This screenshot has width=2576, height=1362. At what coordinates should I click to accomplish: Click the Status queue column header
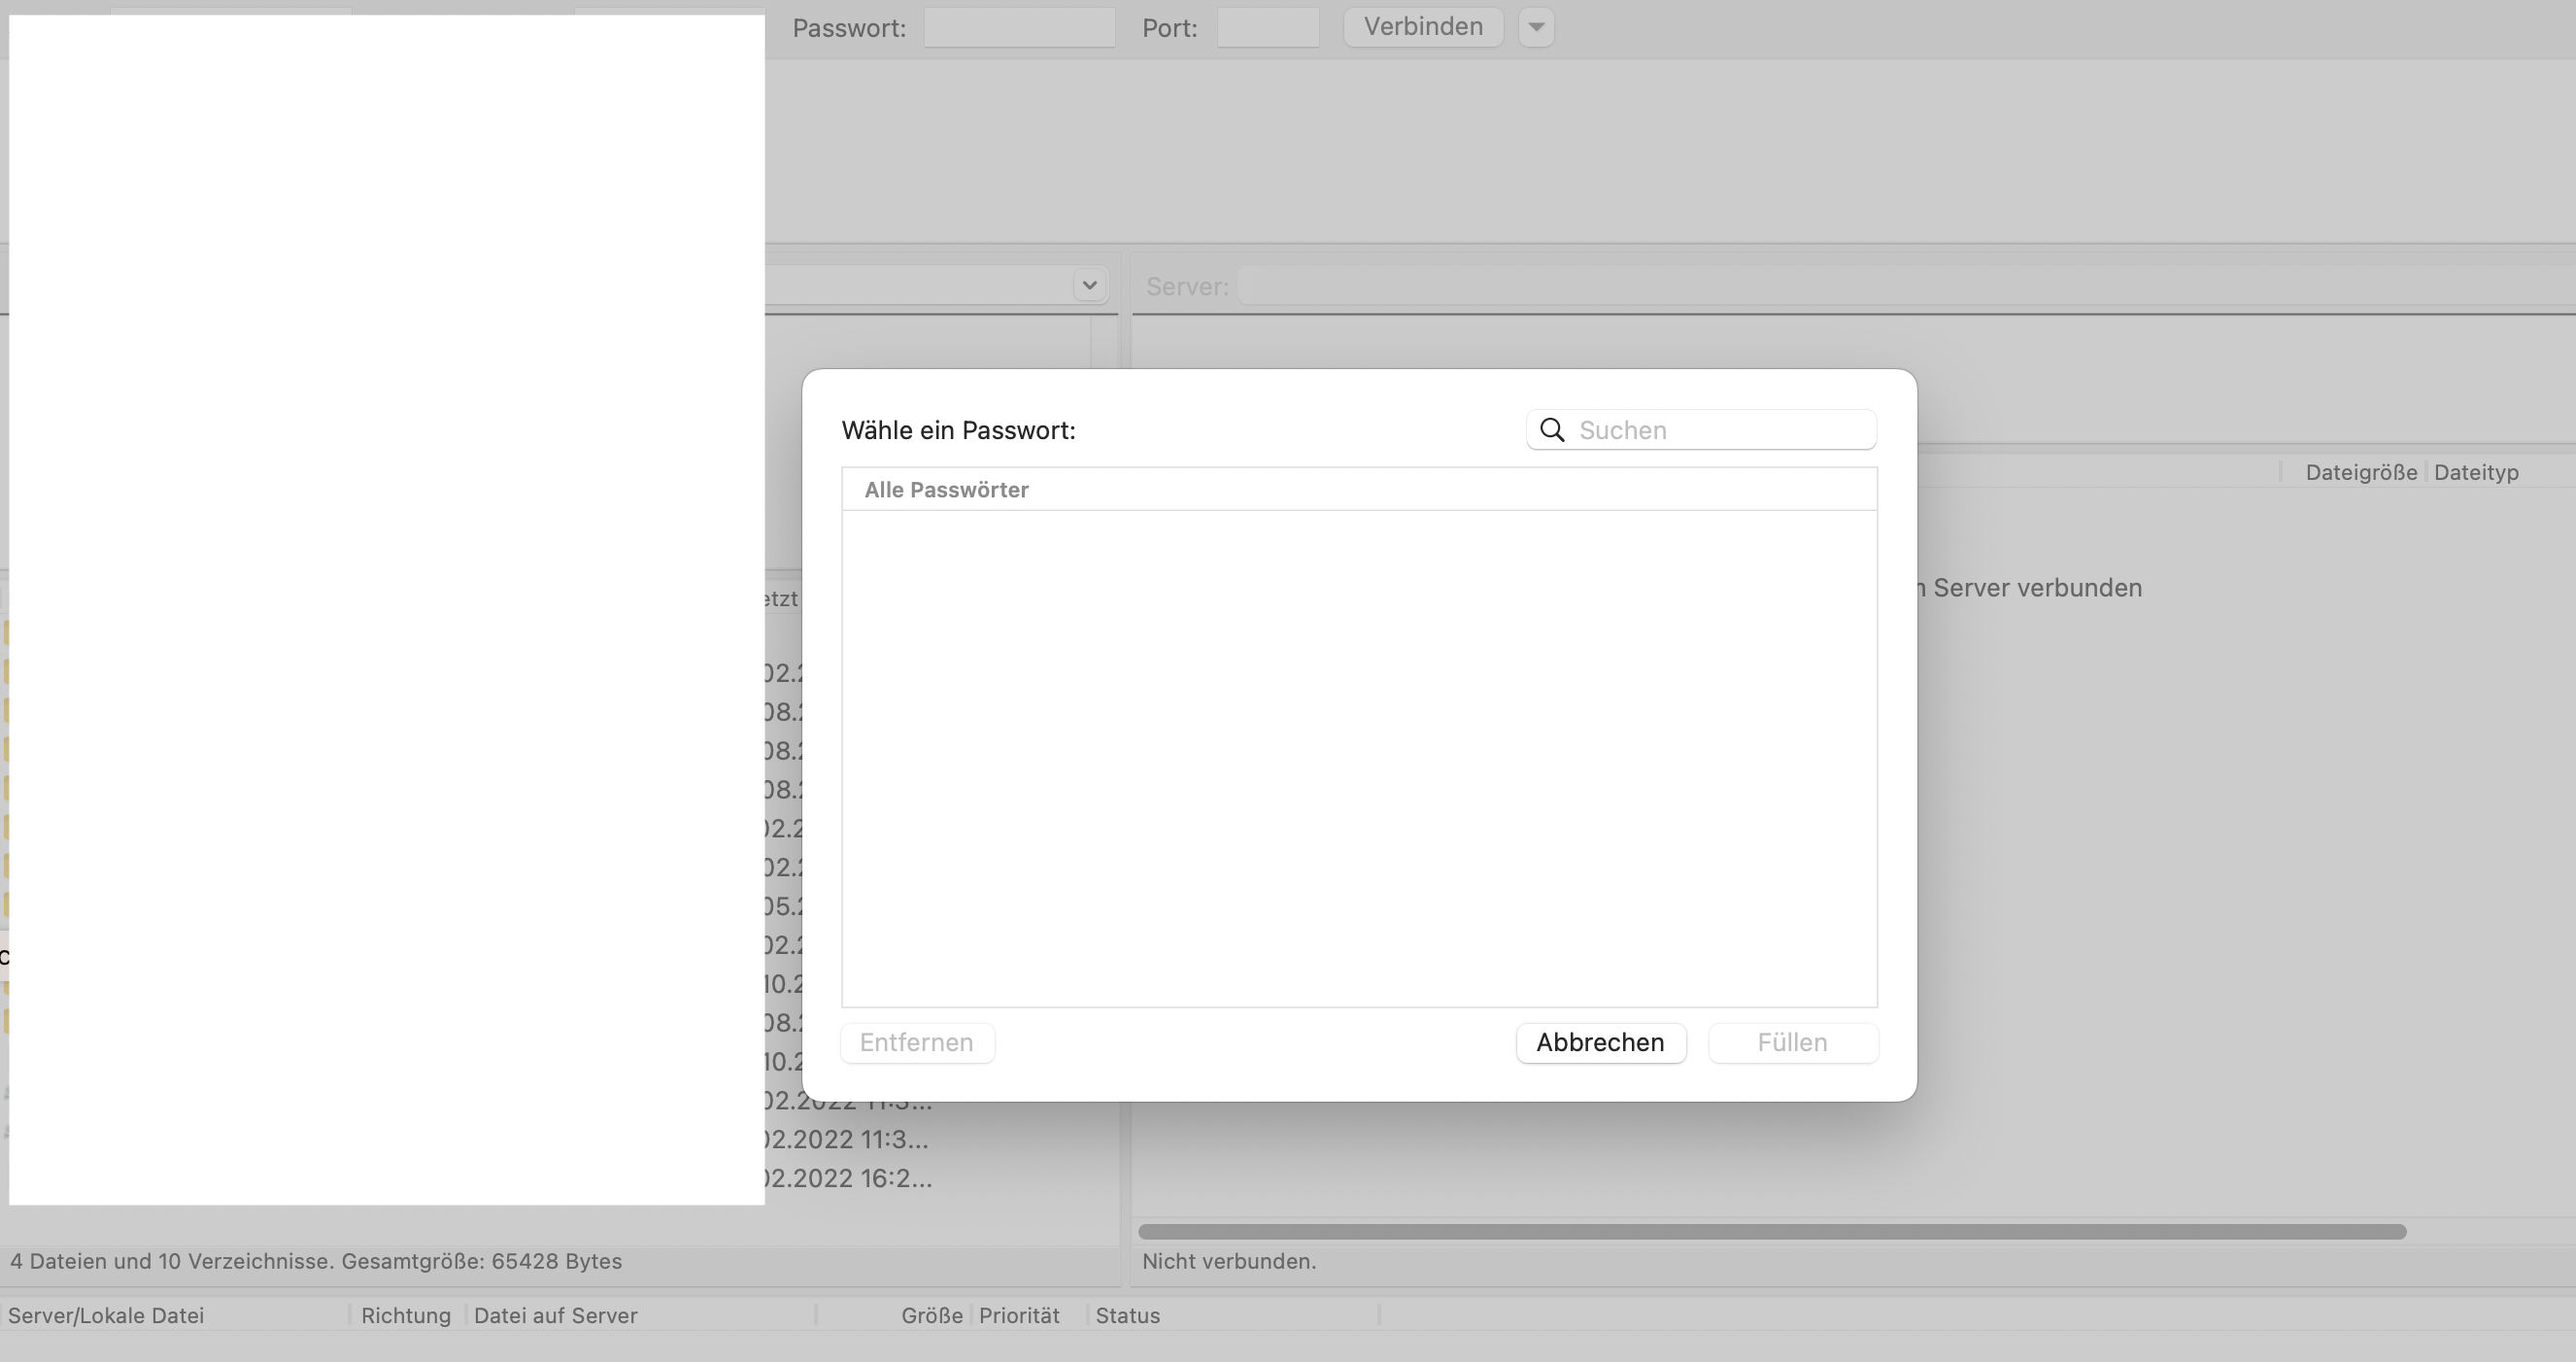pos(1127,1315)
